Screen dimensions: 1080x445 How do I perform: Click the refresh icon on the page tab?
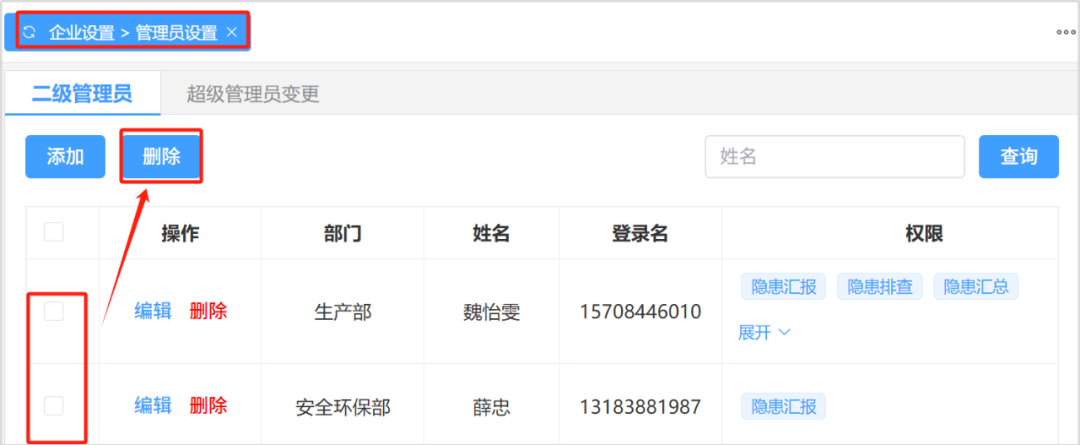point(29,32)
